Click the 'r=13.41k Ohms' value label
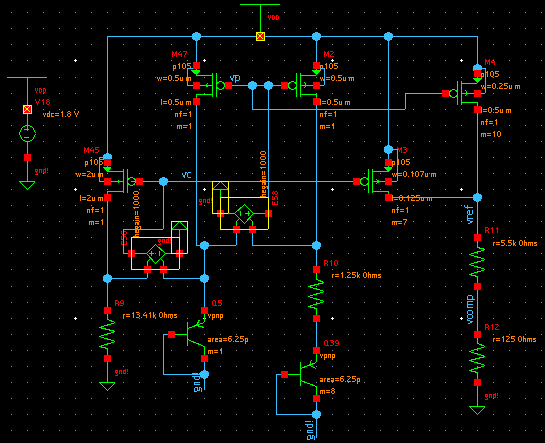The height and width of the screenshot is (443, 545). tap(150, 315)
